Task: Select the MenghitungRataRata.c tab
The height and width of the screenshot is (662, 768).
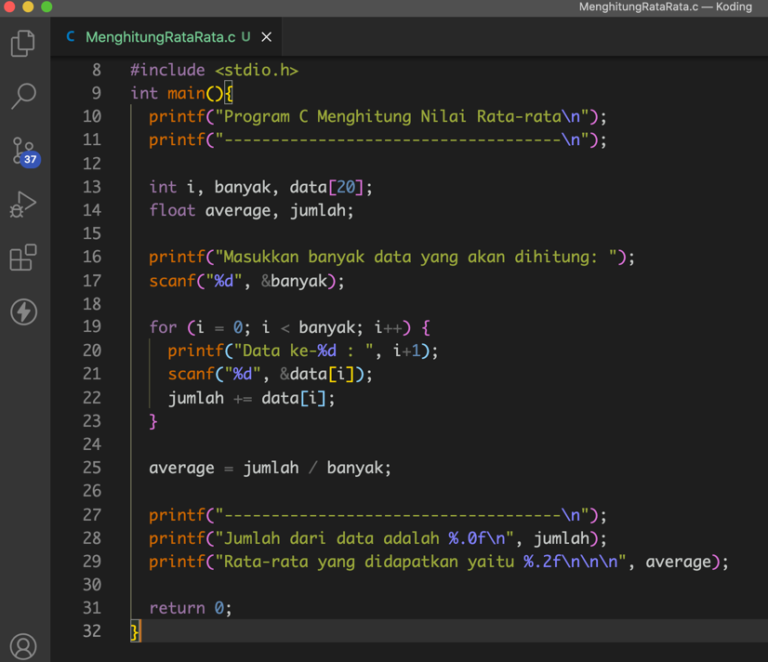Action: tap(160, 38)
